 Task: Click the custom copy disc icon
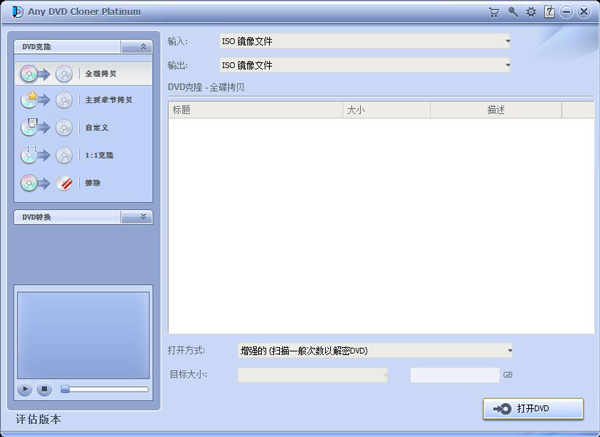29,127
